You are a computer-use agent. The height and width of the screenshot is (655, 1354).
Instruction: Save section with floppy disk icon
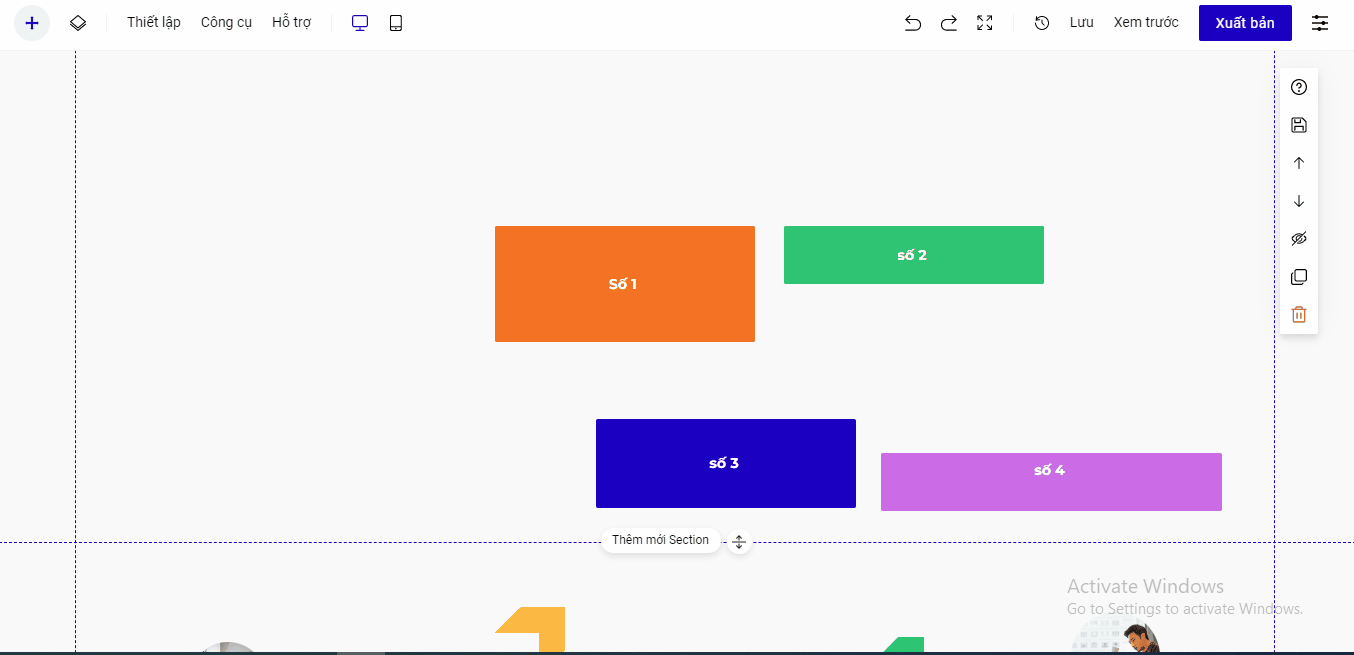(x=1299, y=125)
